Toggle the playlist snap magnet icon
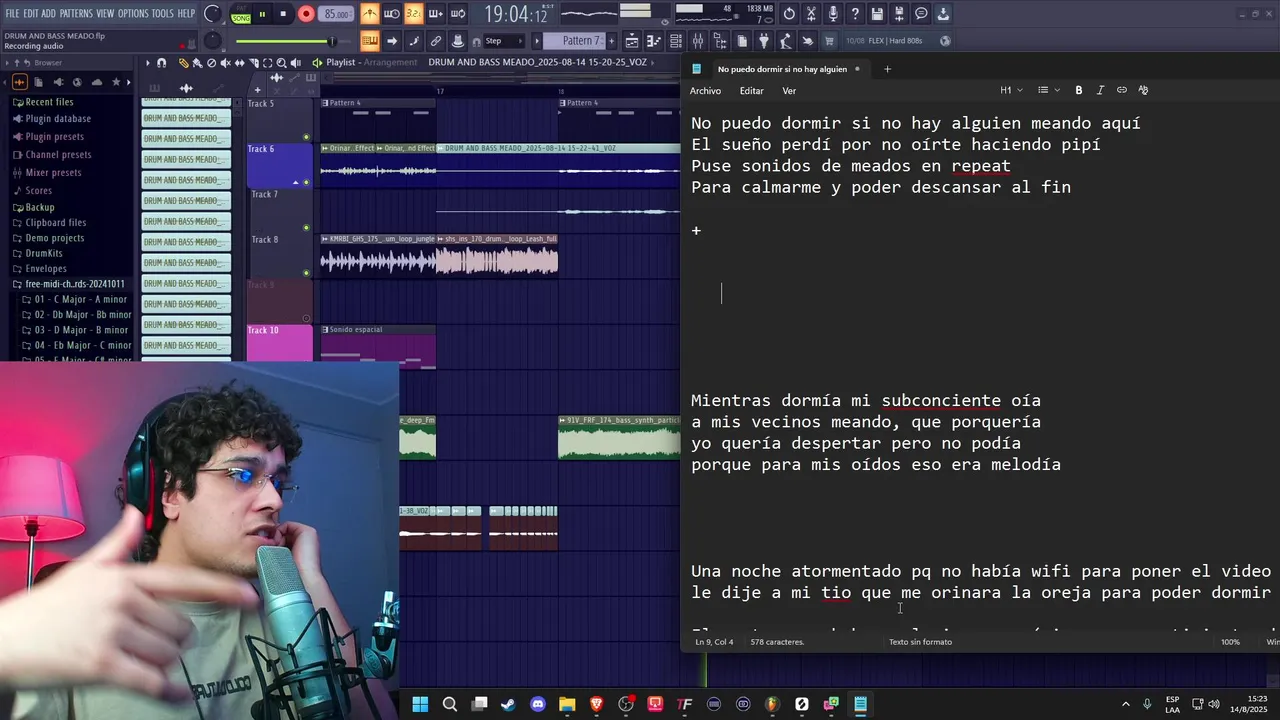The height and width of the screenshot is (720, 1280). coord(162,63)
